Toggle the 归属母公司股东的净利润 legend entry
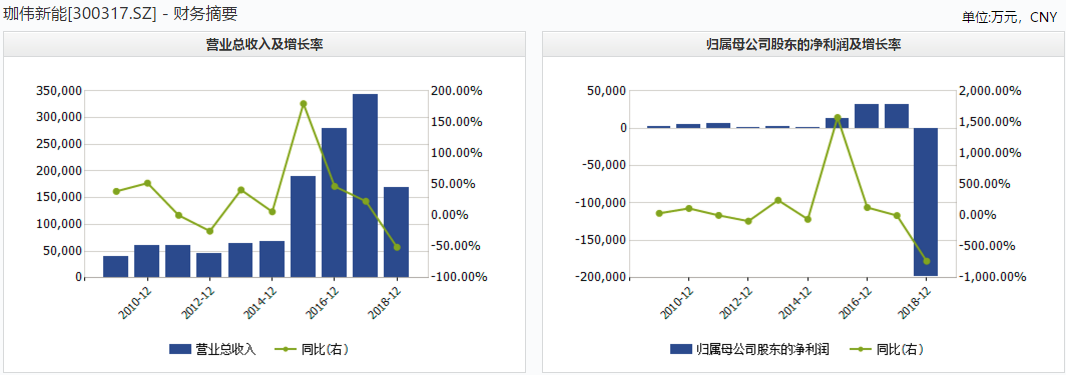Image resolution: width=1066 pixels, height=375 pixels. click(750, 349)
